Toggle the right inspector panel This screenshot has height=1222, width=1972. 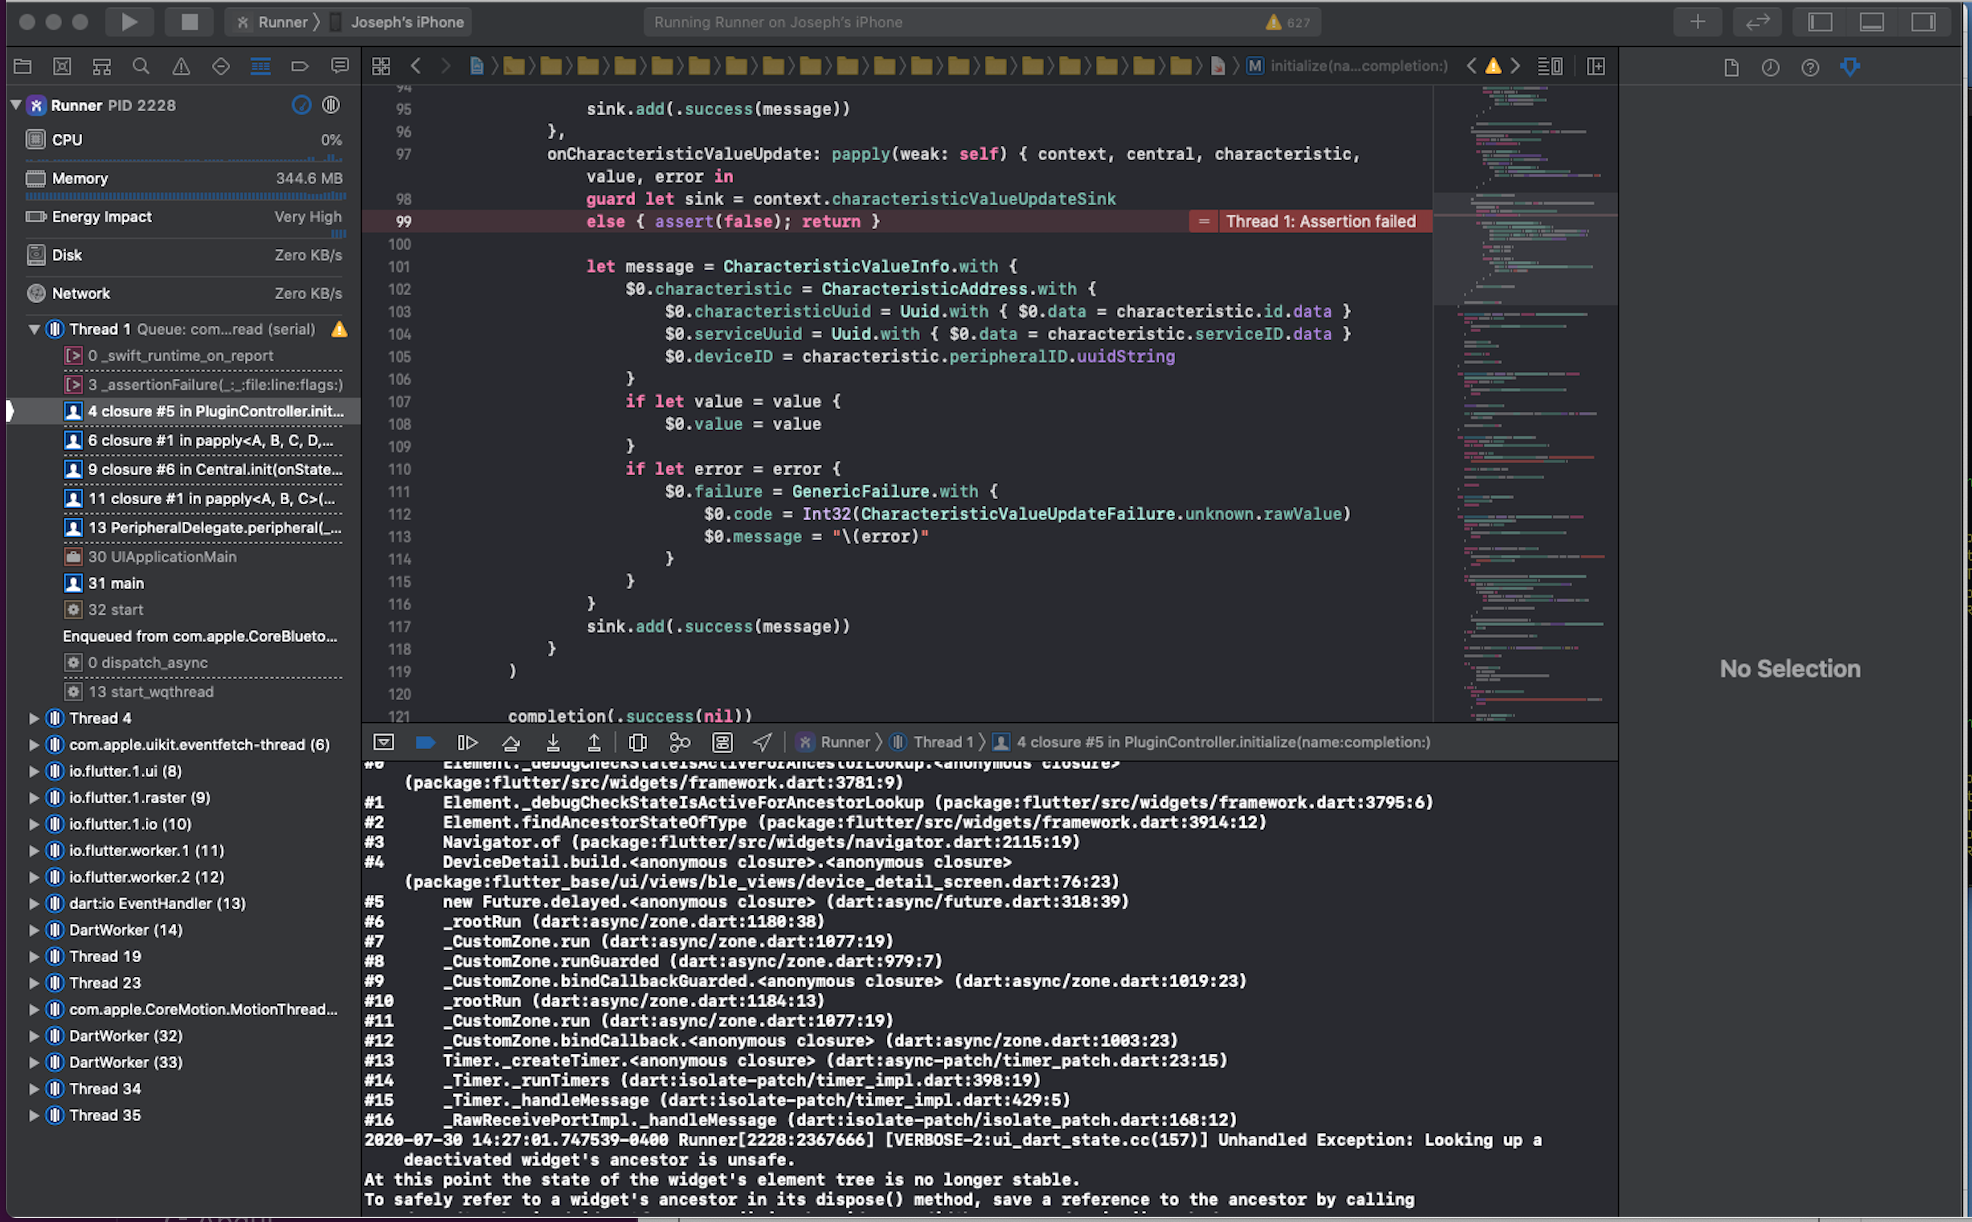coord(1921,21)
